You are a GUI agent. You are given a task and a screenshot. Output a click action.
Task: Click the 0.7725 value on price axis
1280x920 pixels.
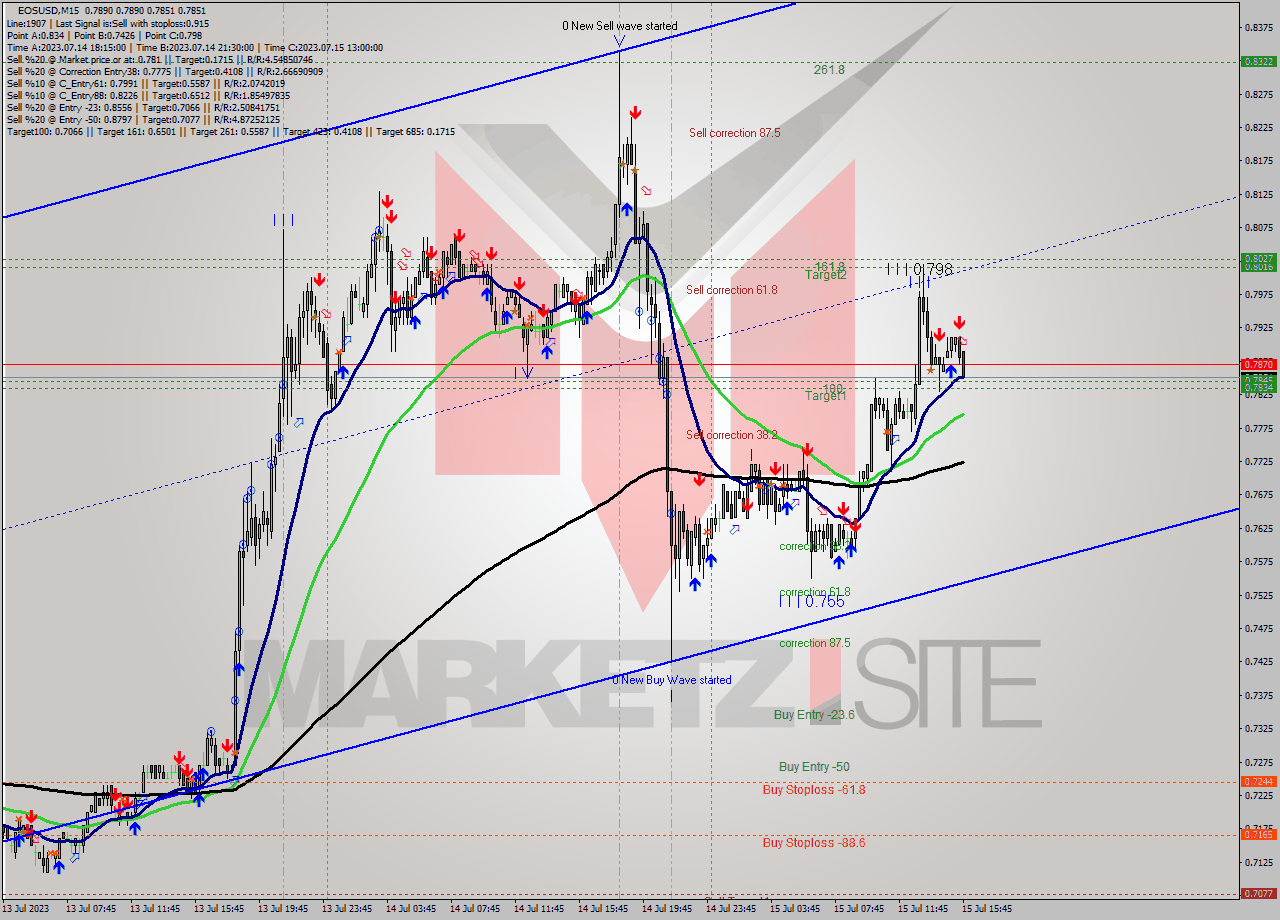[1259, 461]
